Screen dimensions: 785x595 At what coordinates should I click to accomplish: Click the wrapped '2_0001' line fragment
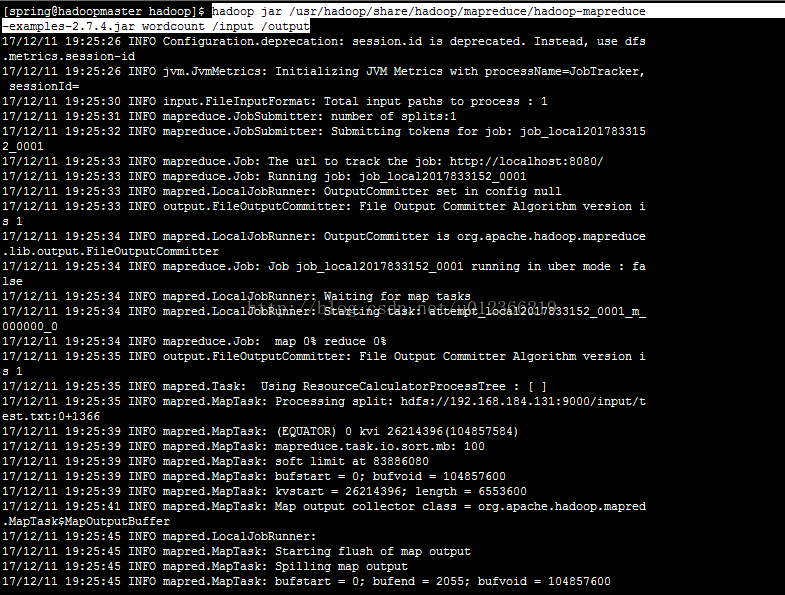coord(23,146)
